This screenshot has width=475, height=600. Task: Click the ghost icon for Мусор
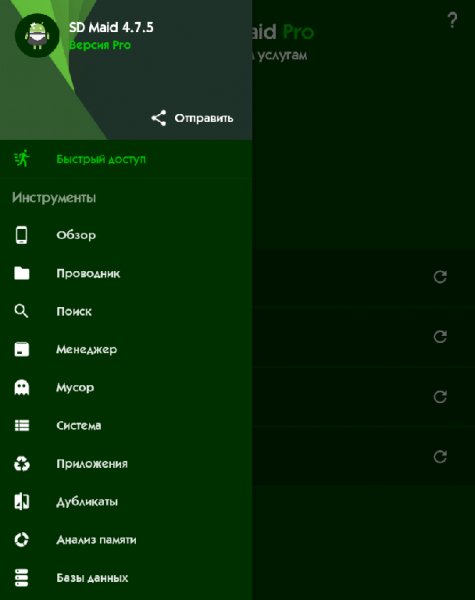click(22, 387)
